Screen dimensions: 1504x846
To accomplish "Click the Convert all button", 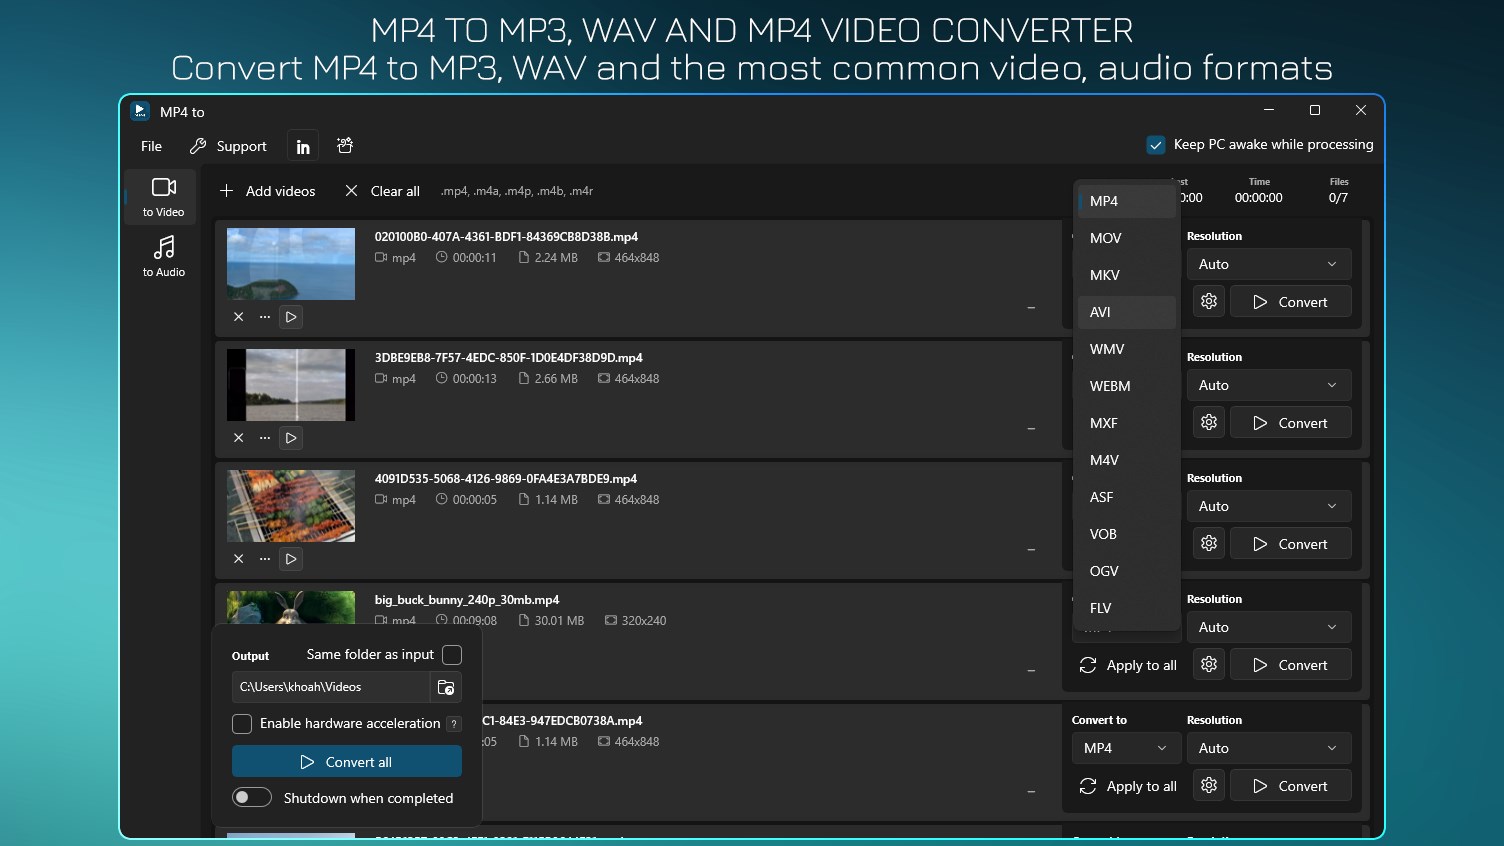I will point(346,761).
